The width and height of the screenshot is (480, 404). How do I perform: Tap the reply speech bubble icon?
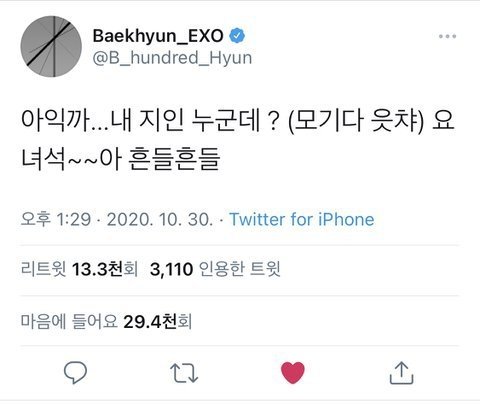pyautogui.click(x=75, y=372)
